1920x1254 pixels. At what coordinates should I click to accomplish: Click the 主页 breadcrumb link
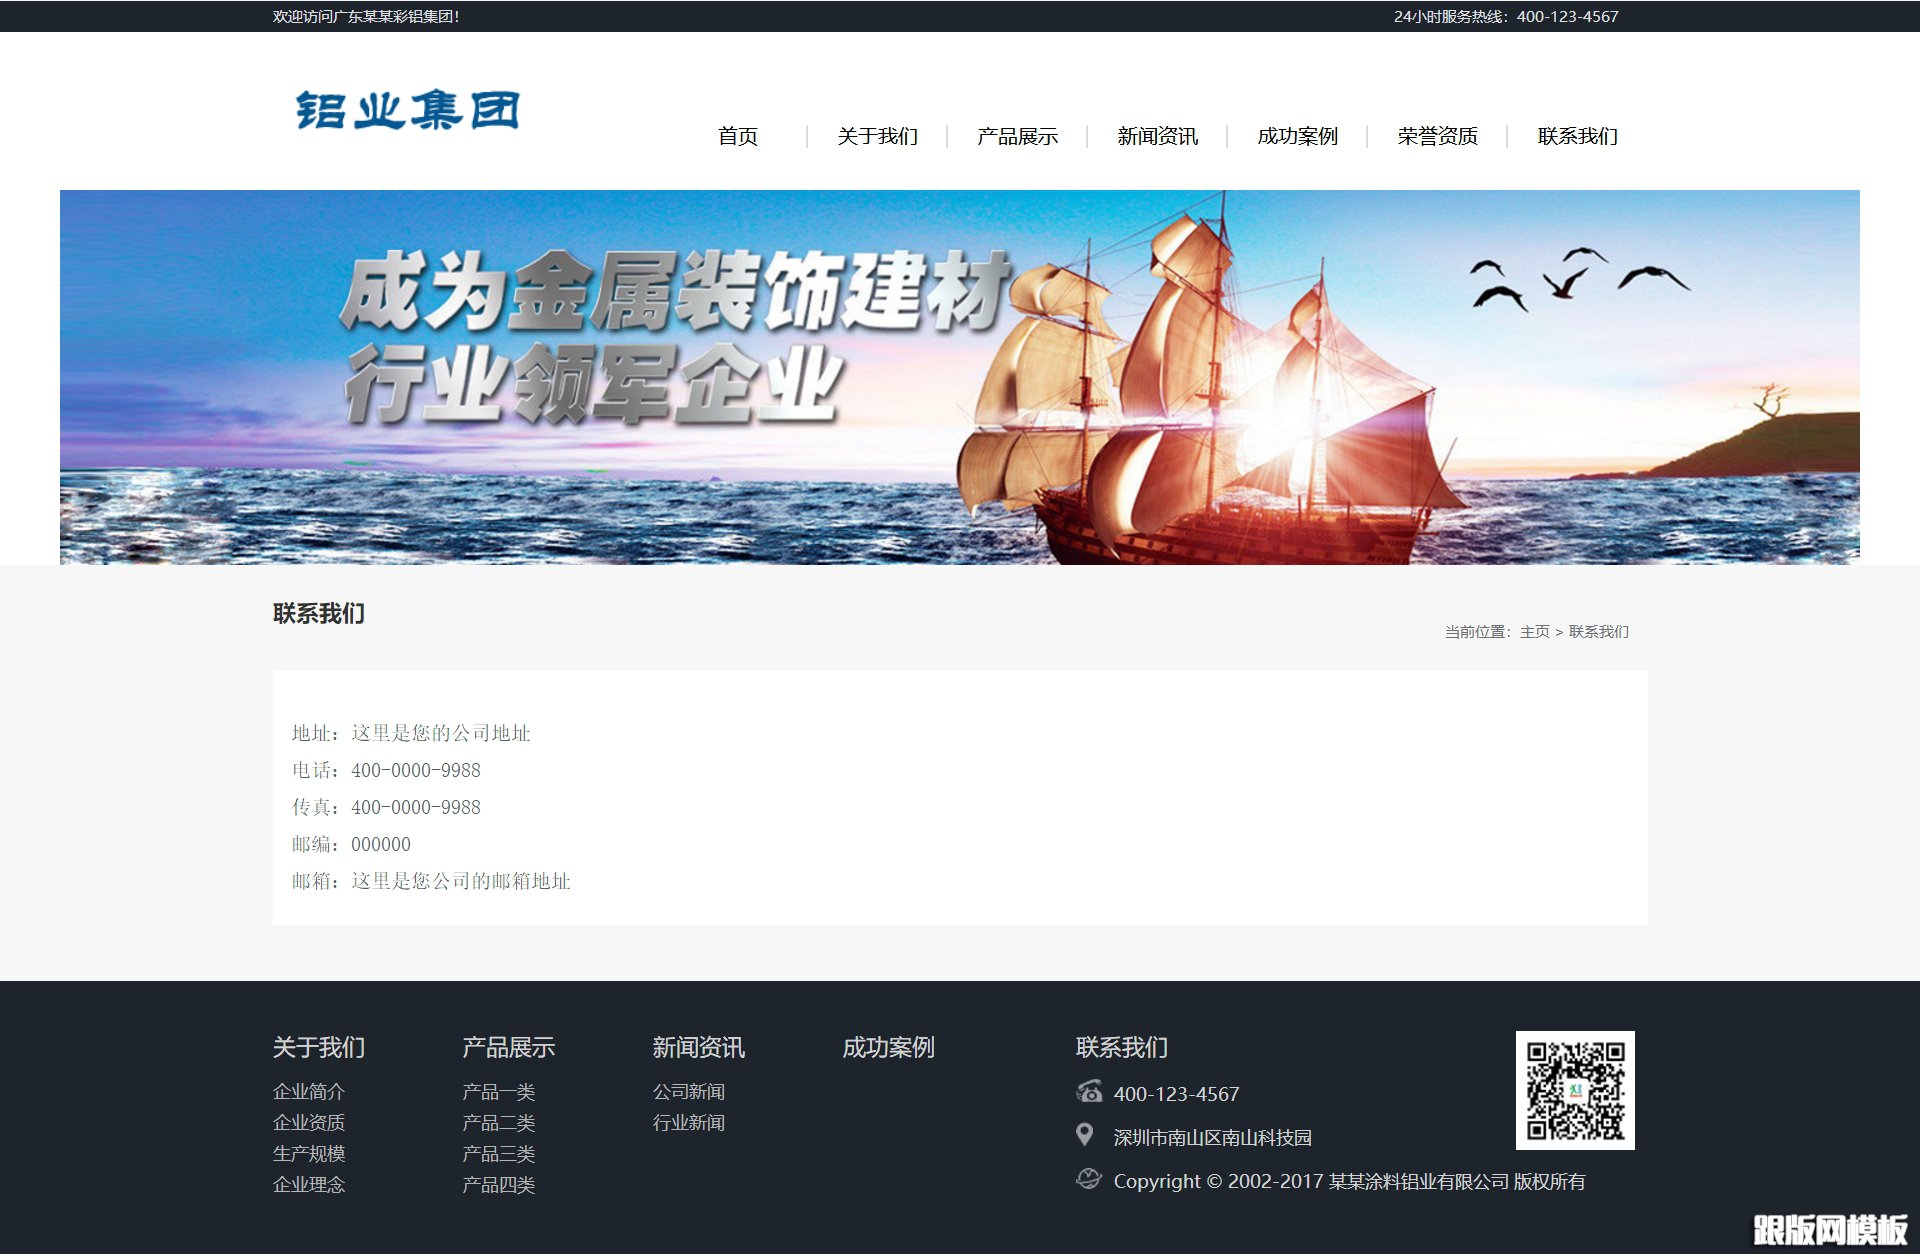pyautogui.click(x=1534, y=632)
